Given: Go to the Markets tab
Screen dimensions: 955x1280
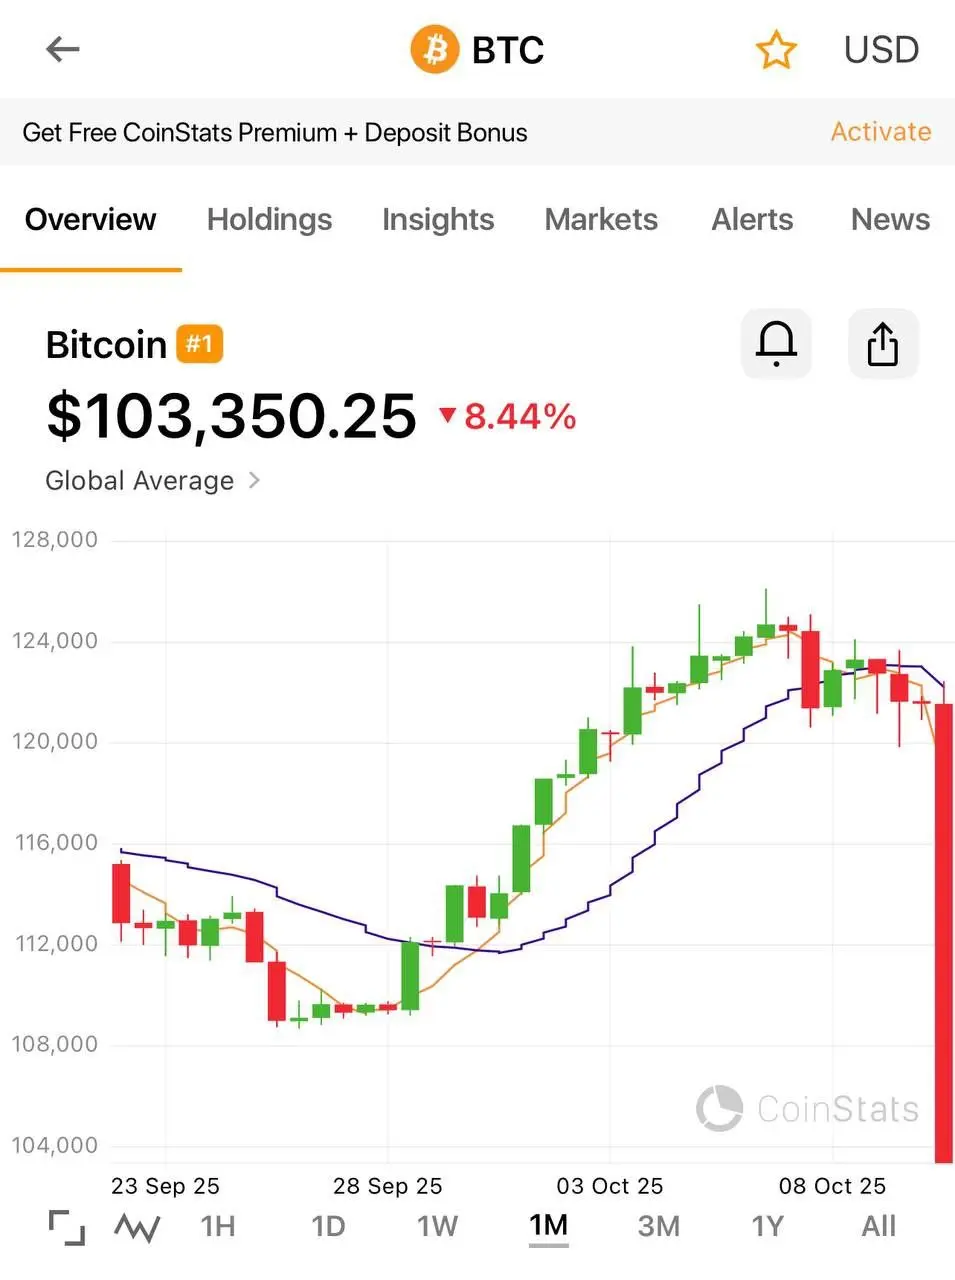Looking at the screenshot, I should tap(601, 219).
